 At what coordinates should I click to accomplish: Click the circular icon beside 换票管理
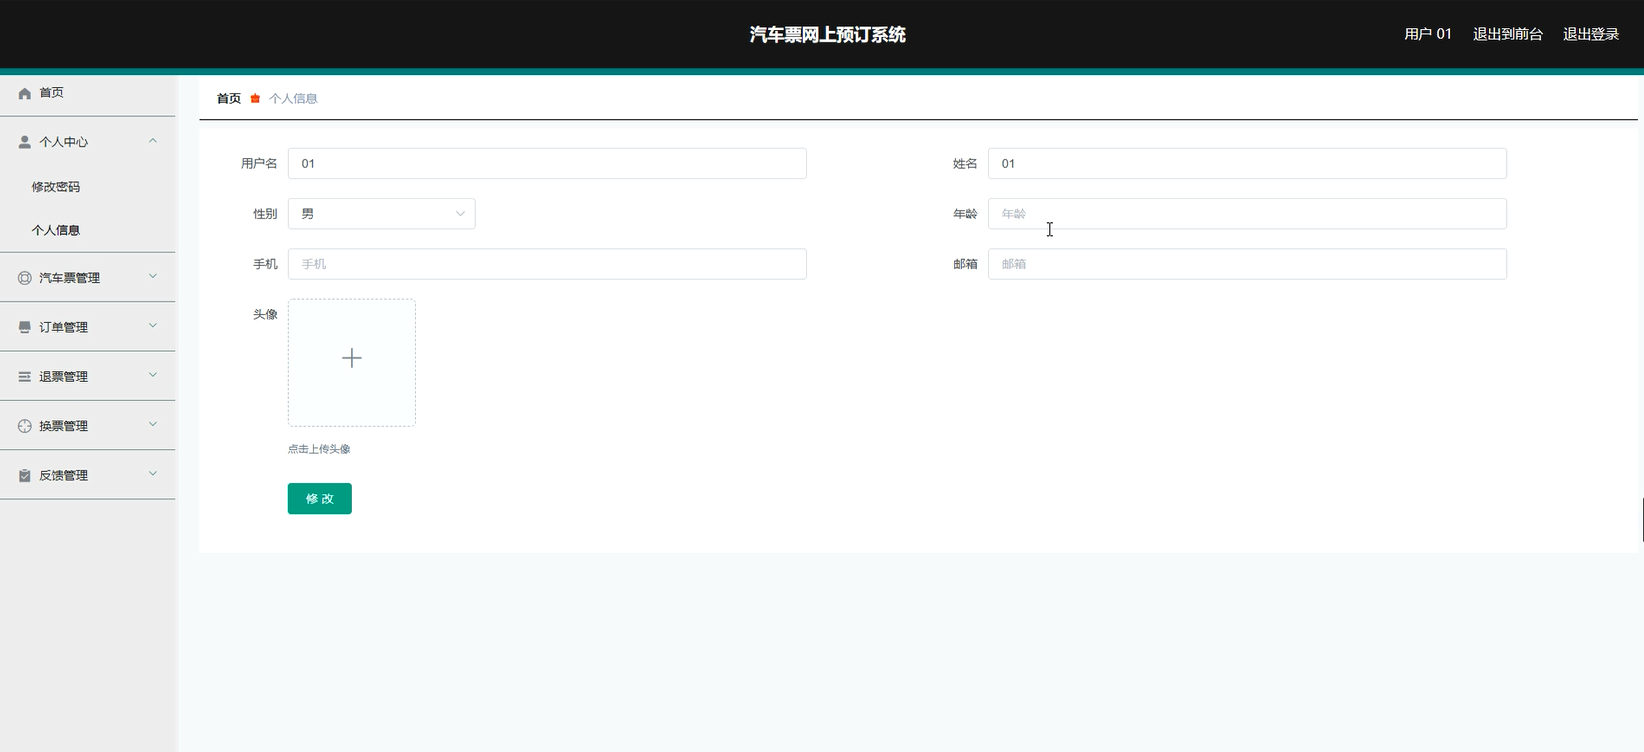(25, 426)
